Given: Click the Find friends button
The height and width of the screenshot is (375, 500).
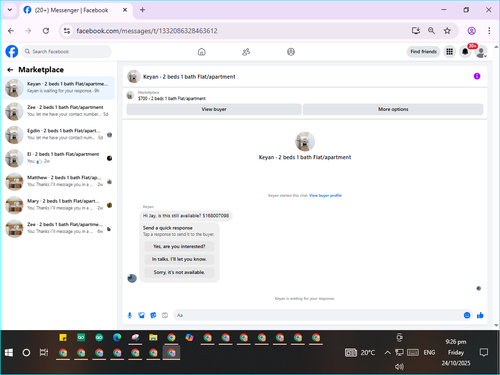Looking at the screenshot, I should point(423,52).
